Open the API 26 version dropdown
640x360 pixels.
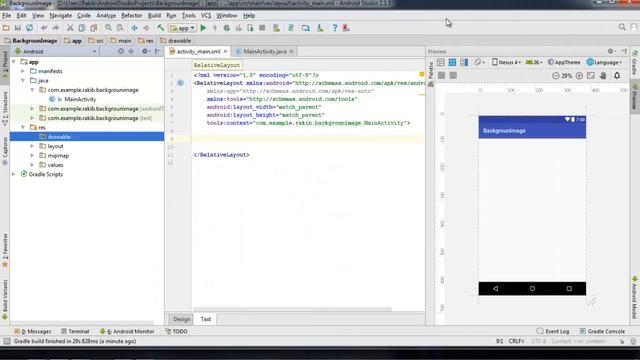pos(534,62)
